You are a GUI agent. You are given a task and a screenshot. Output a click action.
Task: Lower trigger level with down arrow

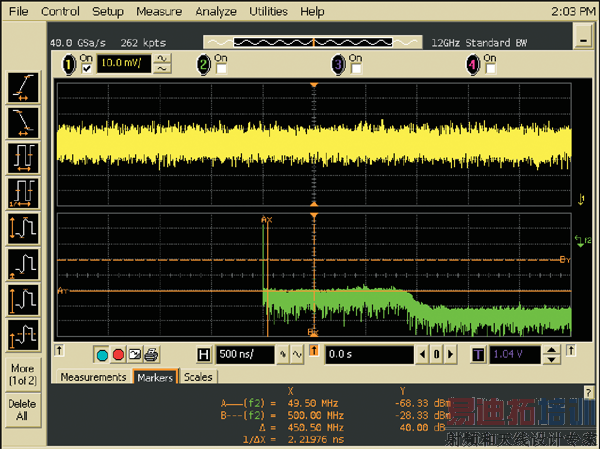(551, 359)
